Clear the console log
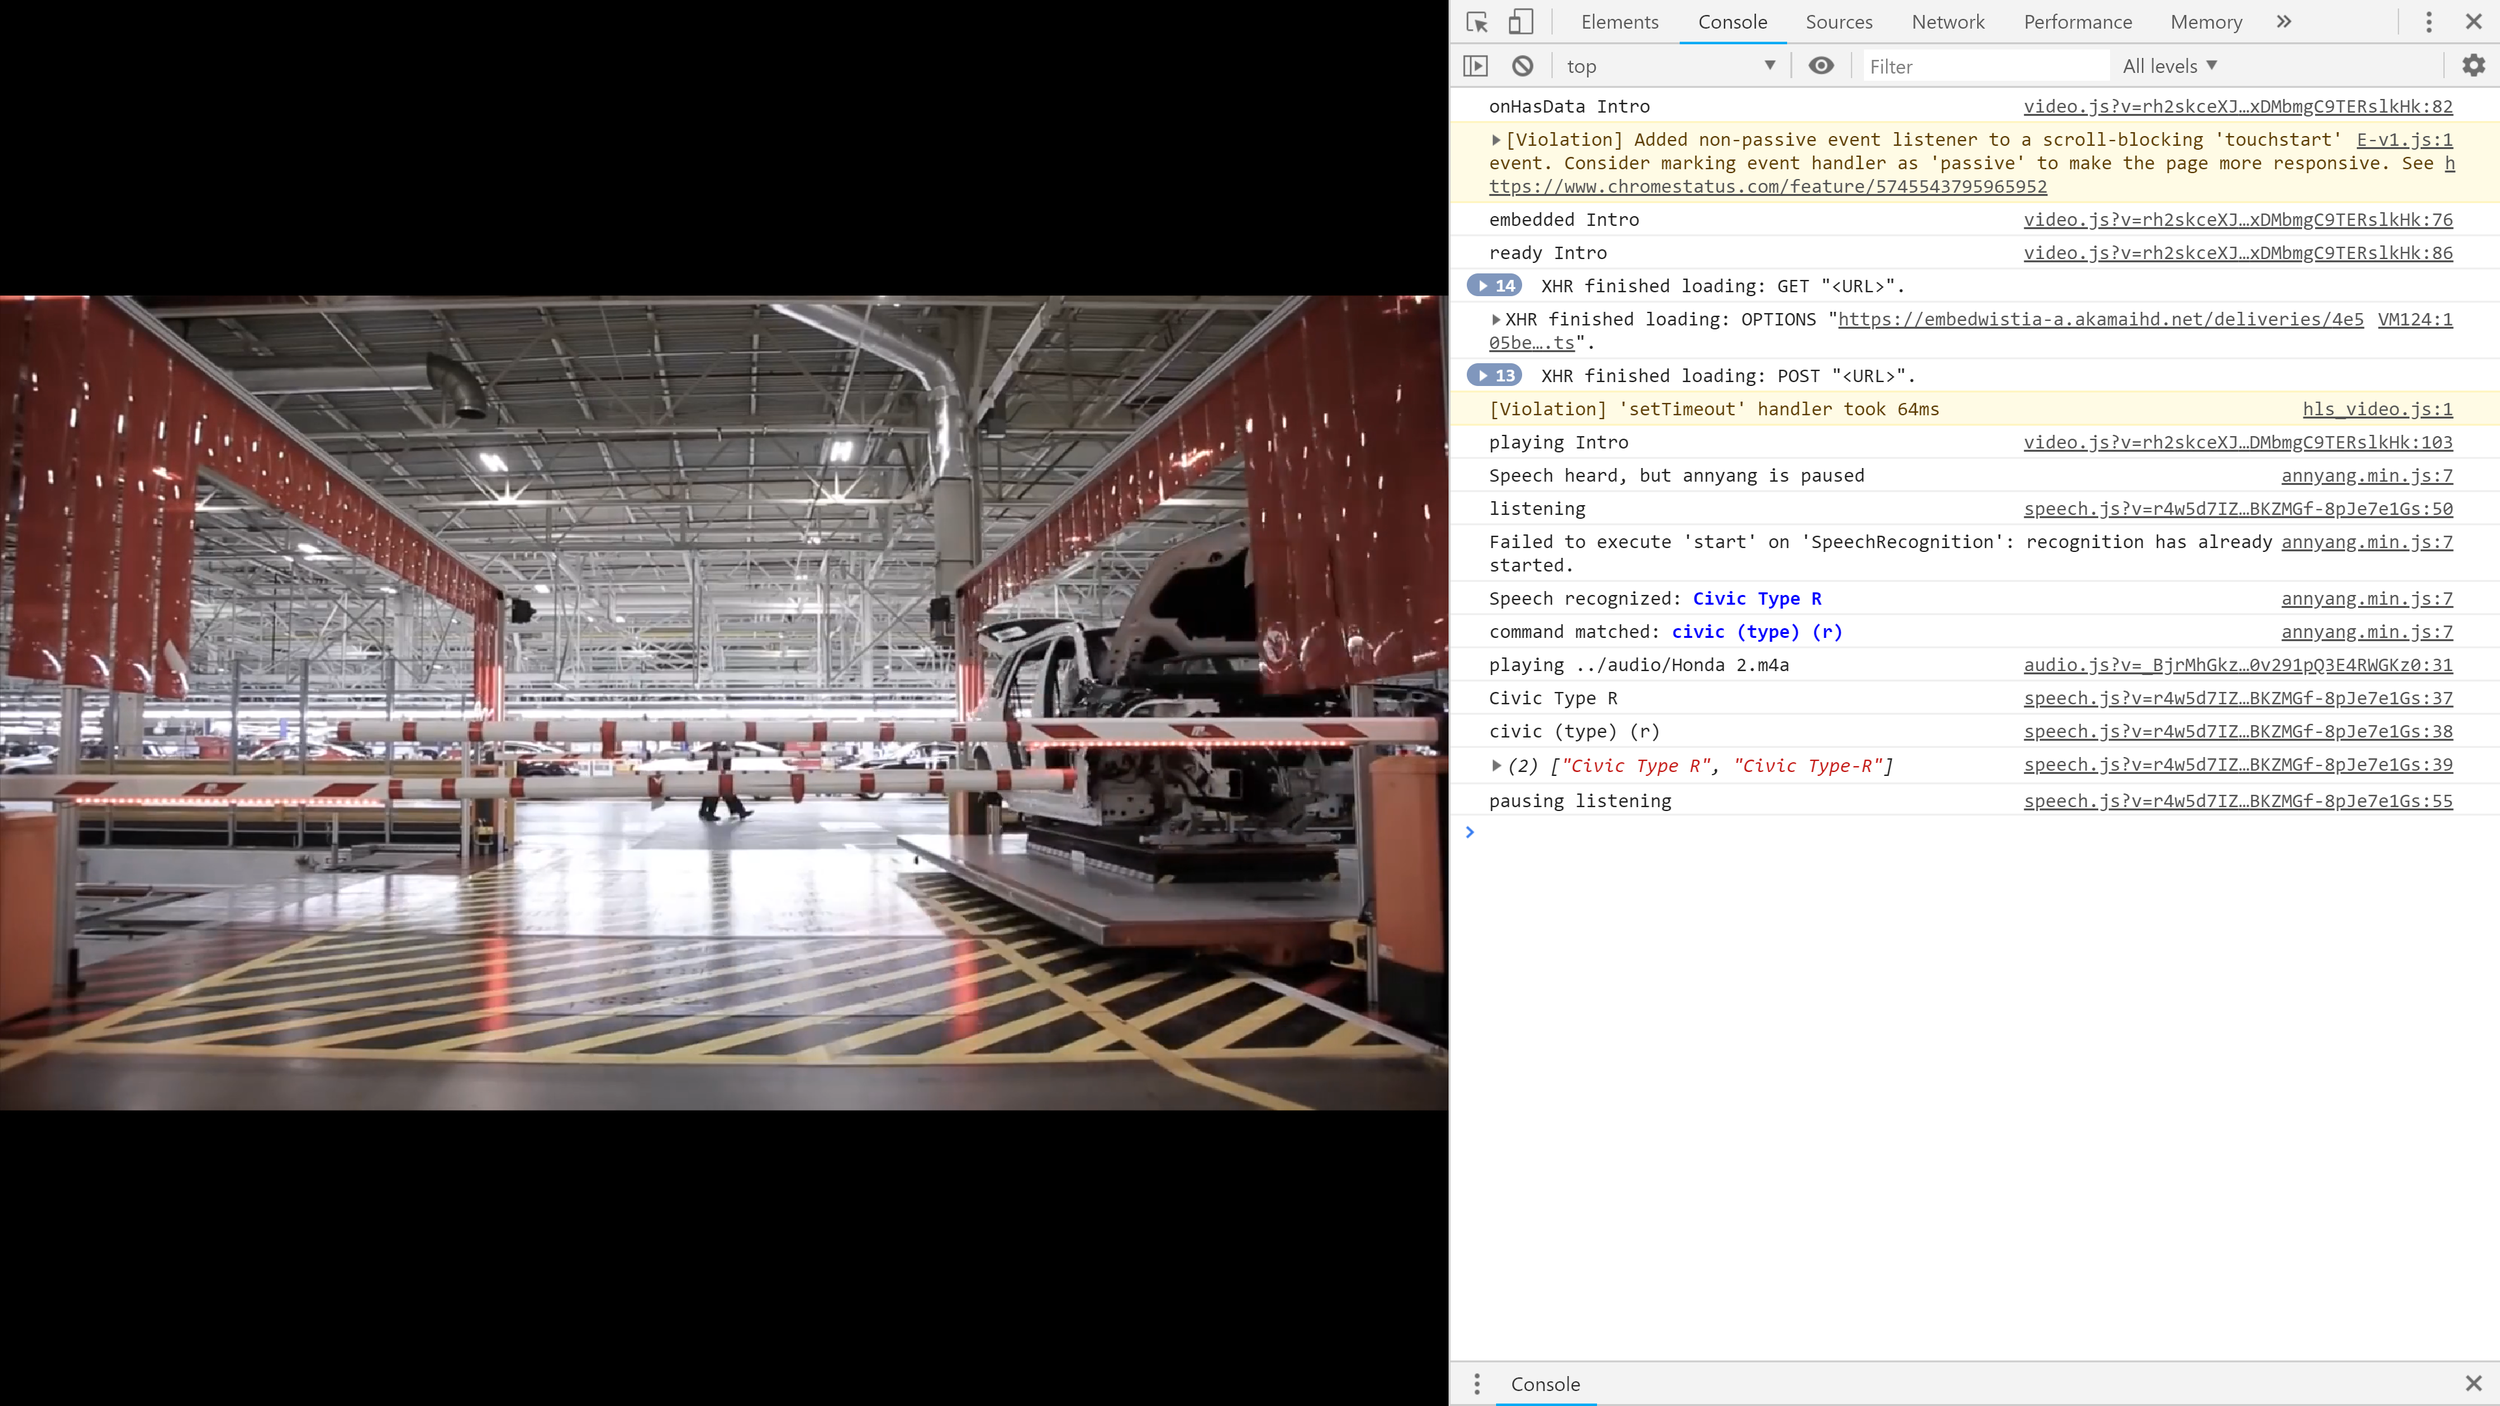 point(1522,66)
